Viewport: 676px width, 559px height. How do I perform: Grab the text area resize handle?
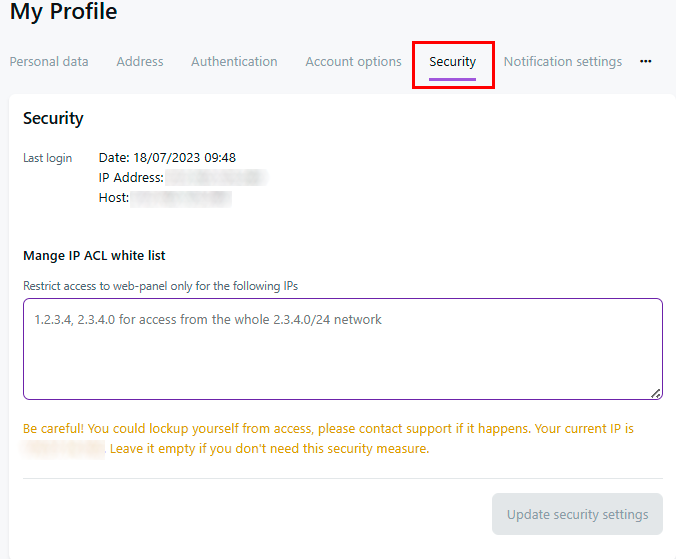pyautogui.click(x=656, y=393)
